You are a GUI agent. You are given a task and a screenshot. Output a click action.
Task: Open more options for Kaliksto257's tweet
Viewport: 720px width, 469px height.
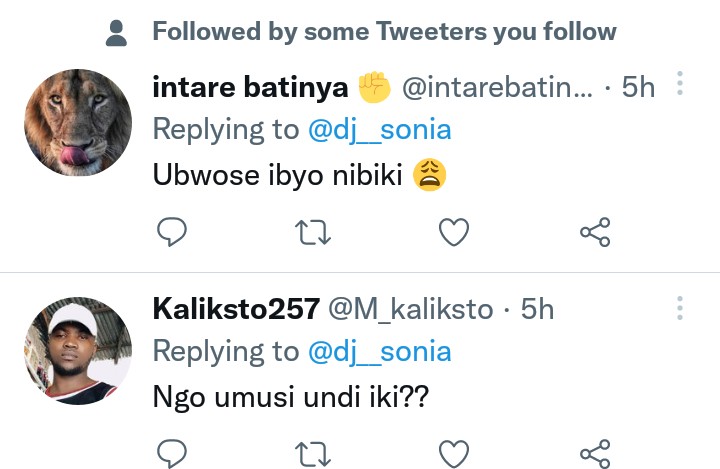click(x=680, y=308)
